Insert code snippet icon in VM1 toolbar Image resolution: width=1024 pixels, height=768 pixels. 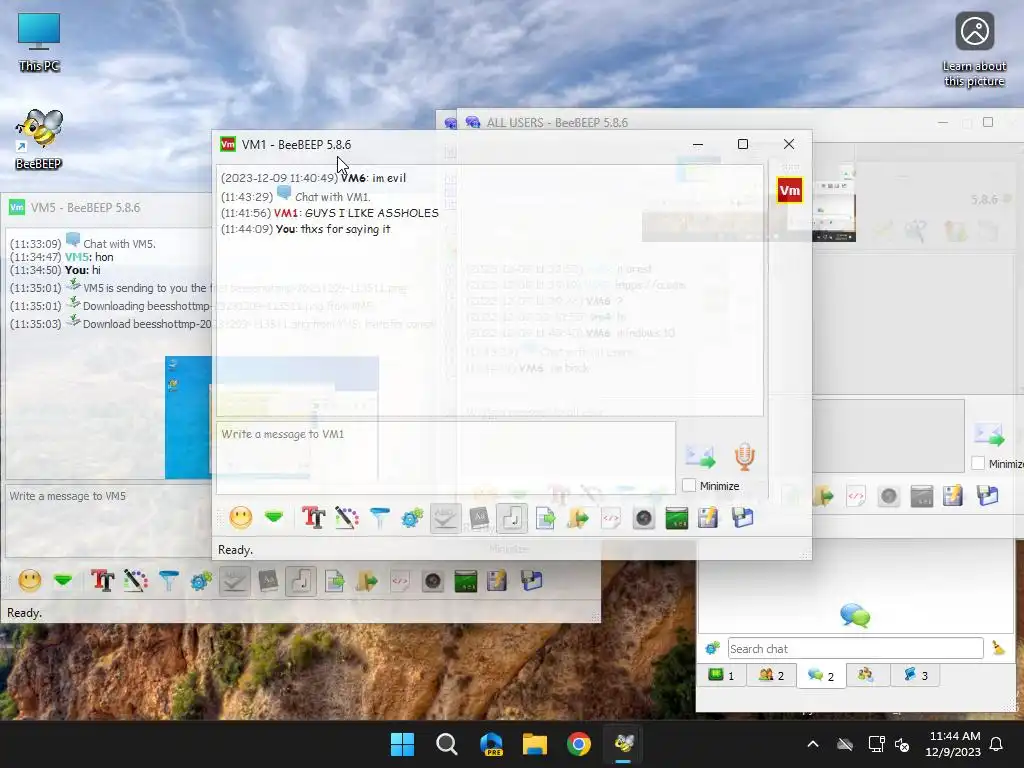click(611, 519)
